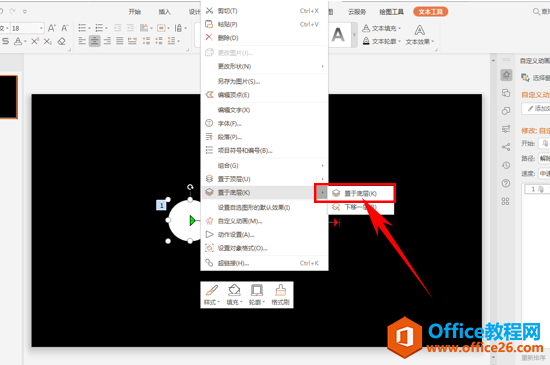The height and width of the screenshot is (365, 550).
Task: Toggle center text alignment
Action: tap(94, 41)
